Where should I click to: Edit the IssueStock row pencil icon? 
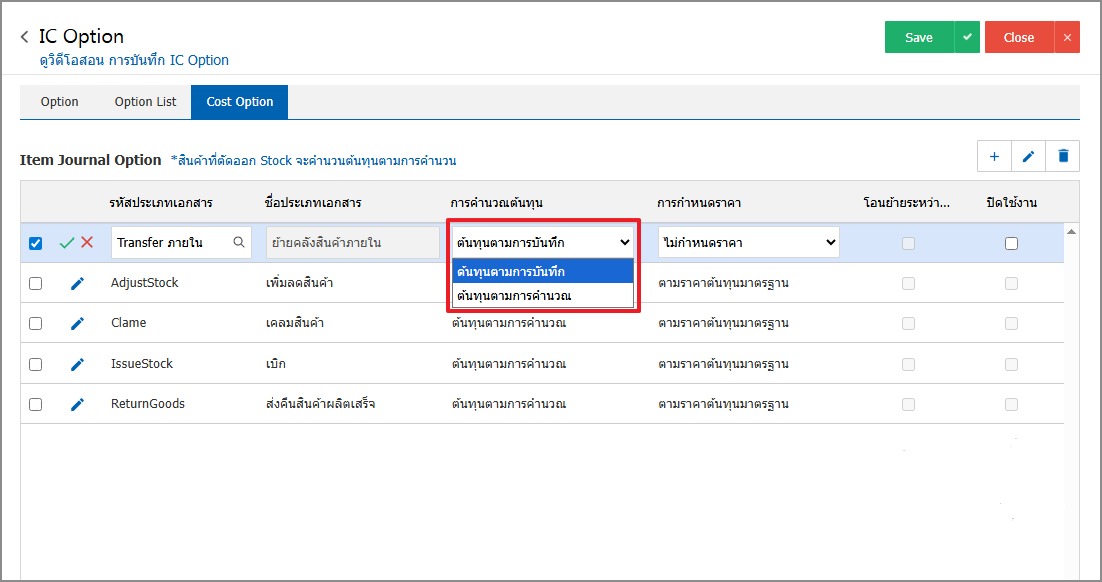(77, 364)
